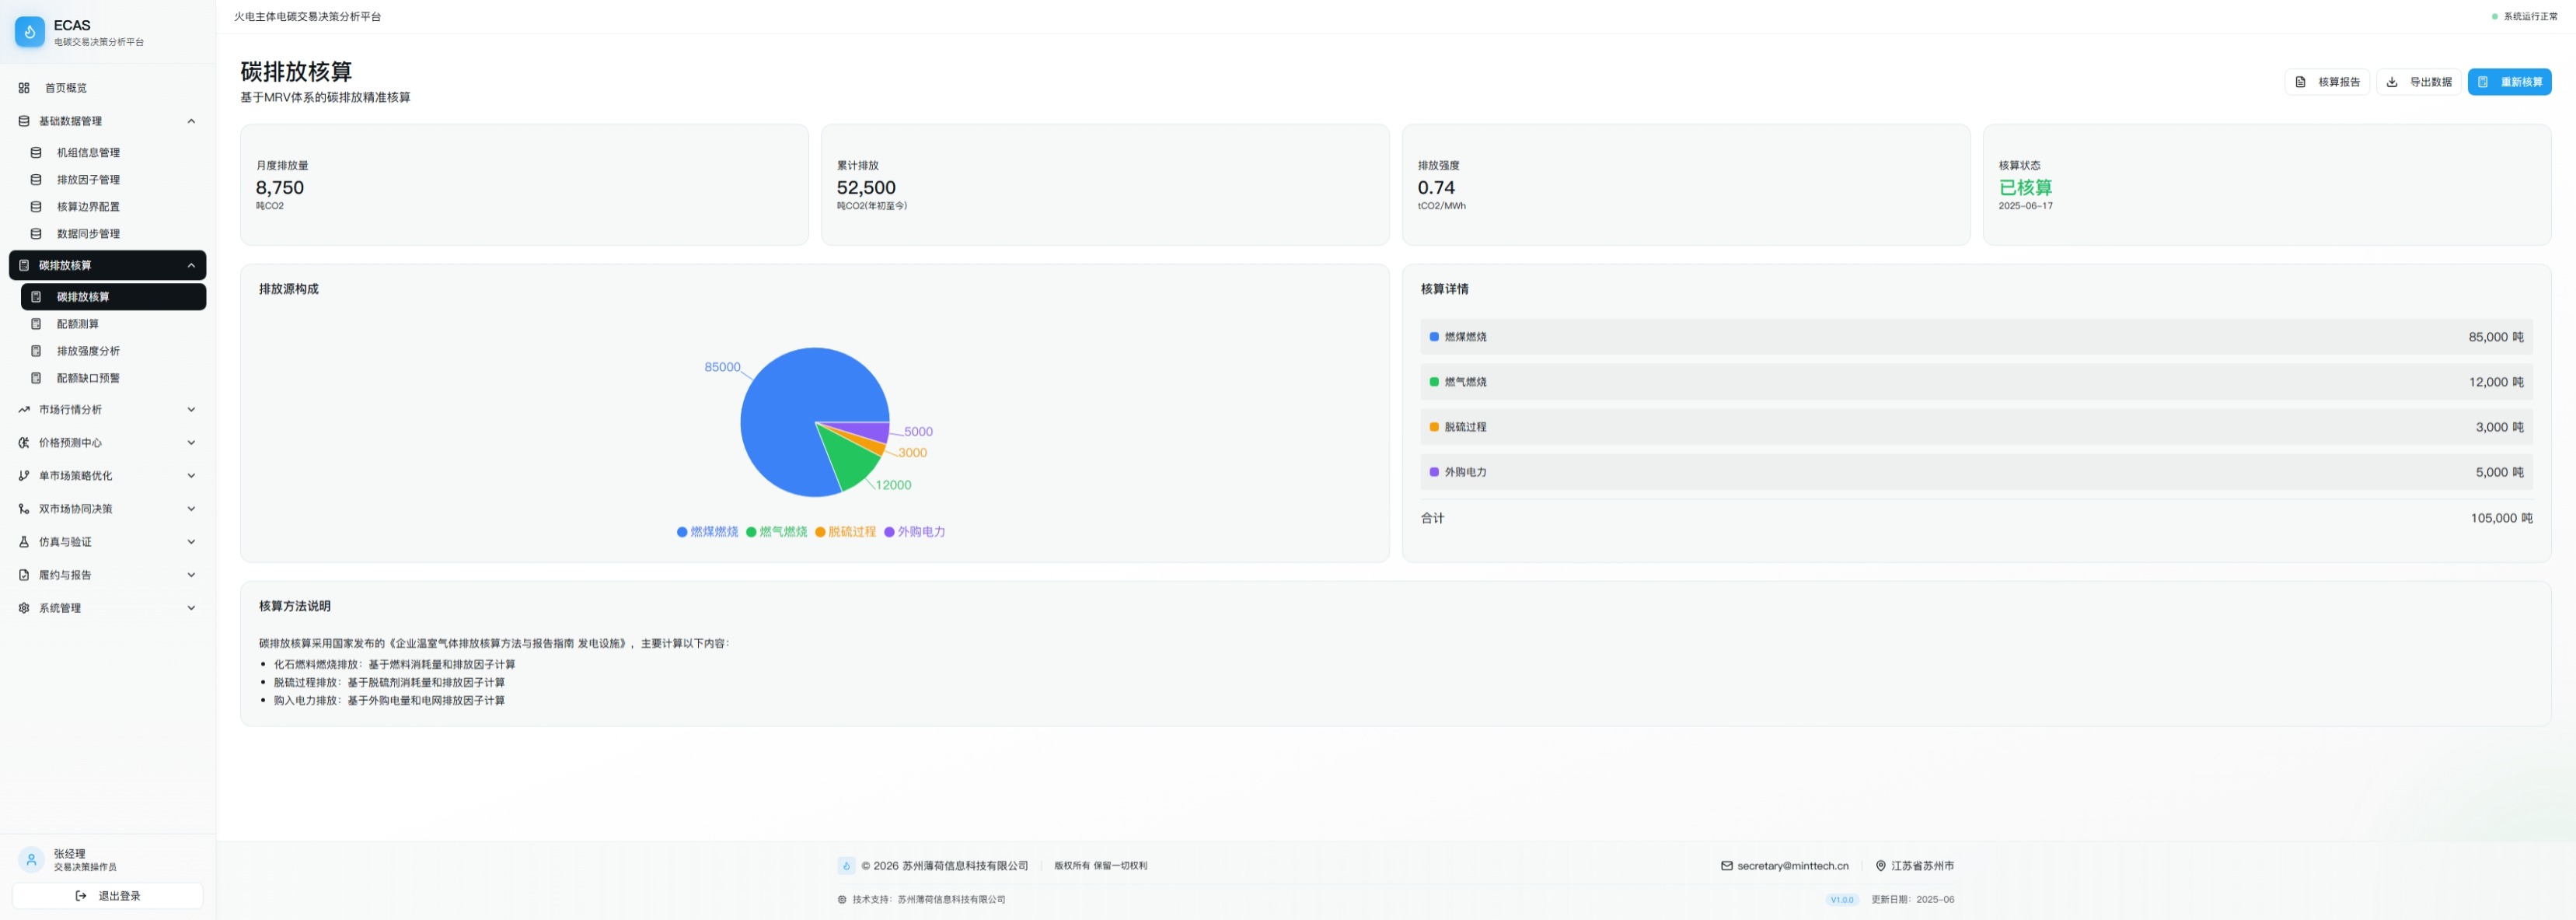Click the ECAS flame logo icon
Screen dimensions: 2576x920
[x=30, y=32]
